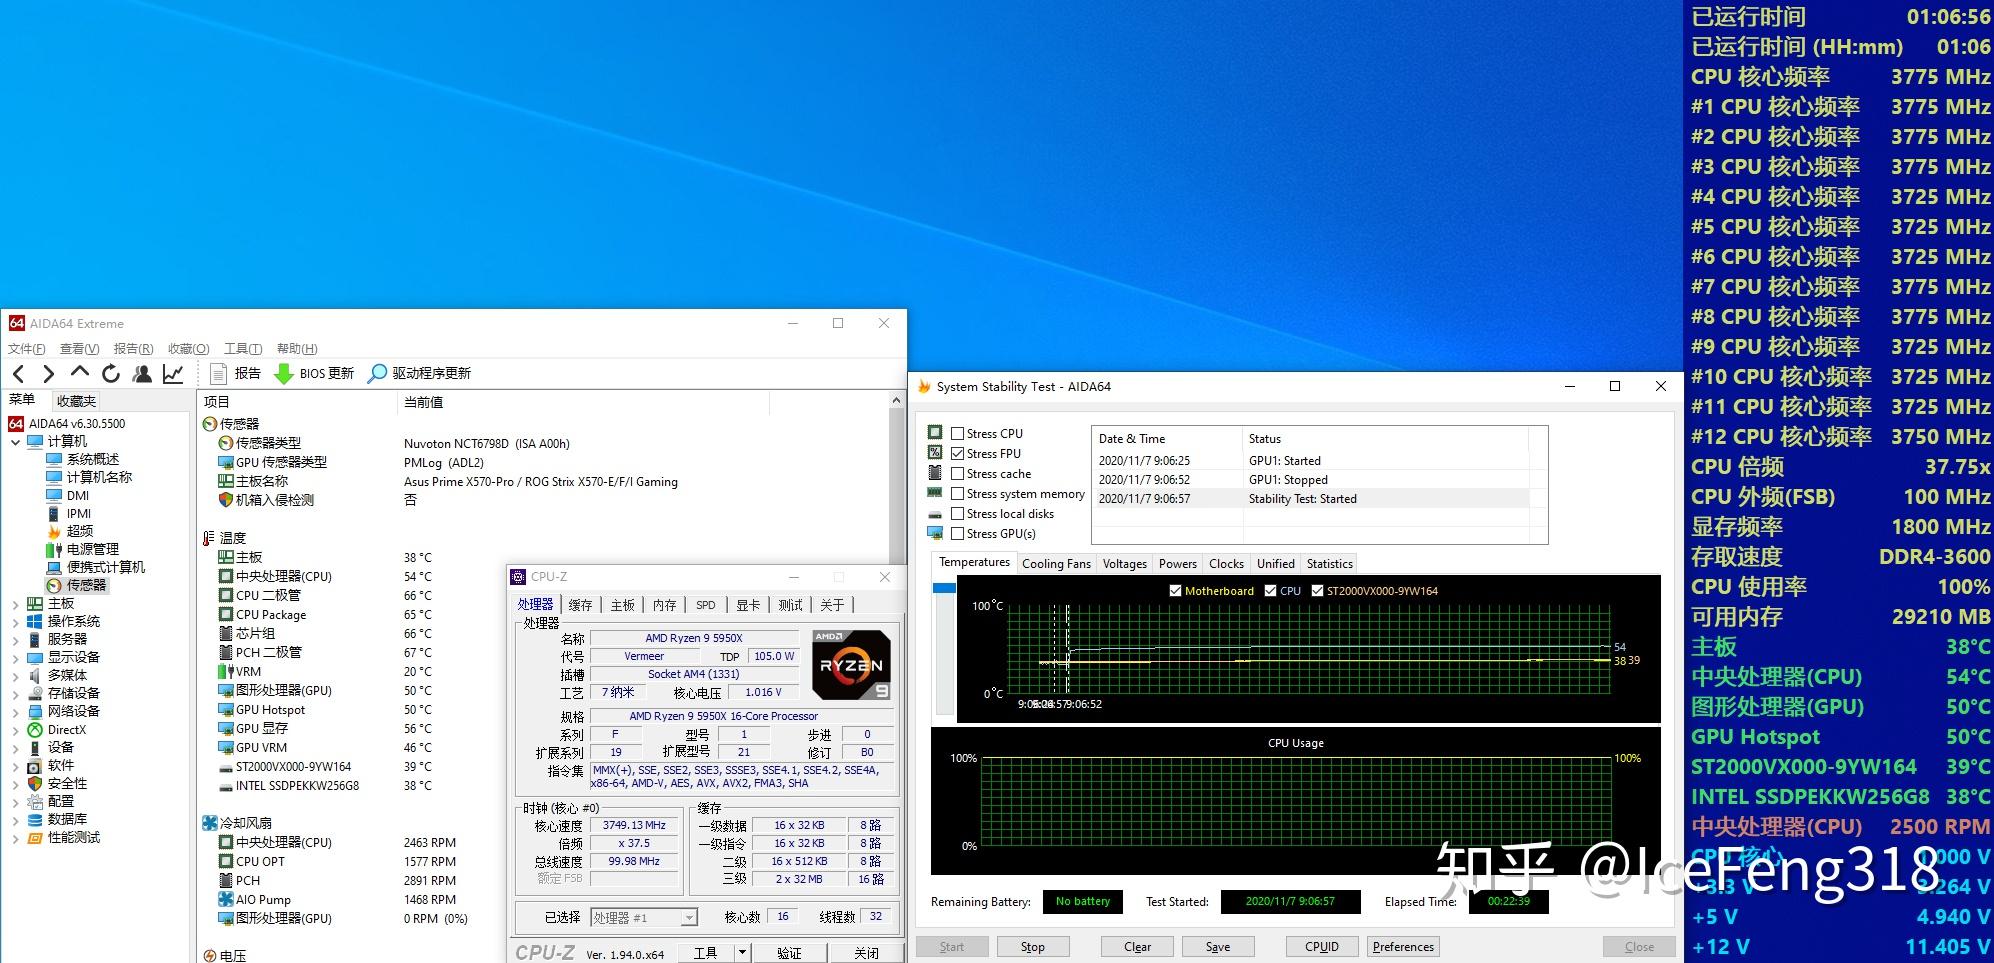Click the blue graph scale bar
The image size is (1994, 963).
pyautogui.click(x=944, y=588)
